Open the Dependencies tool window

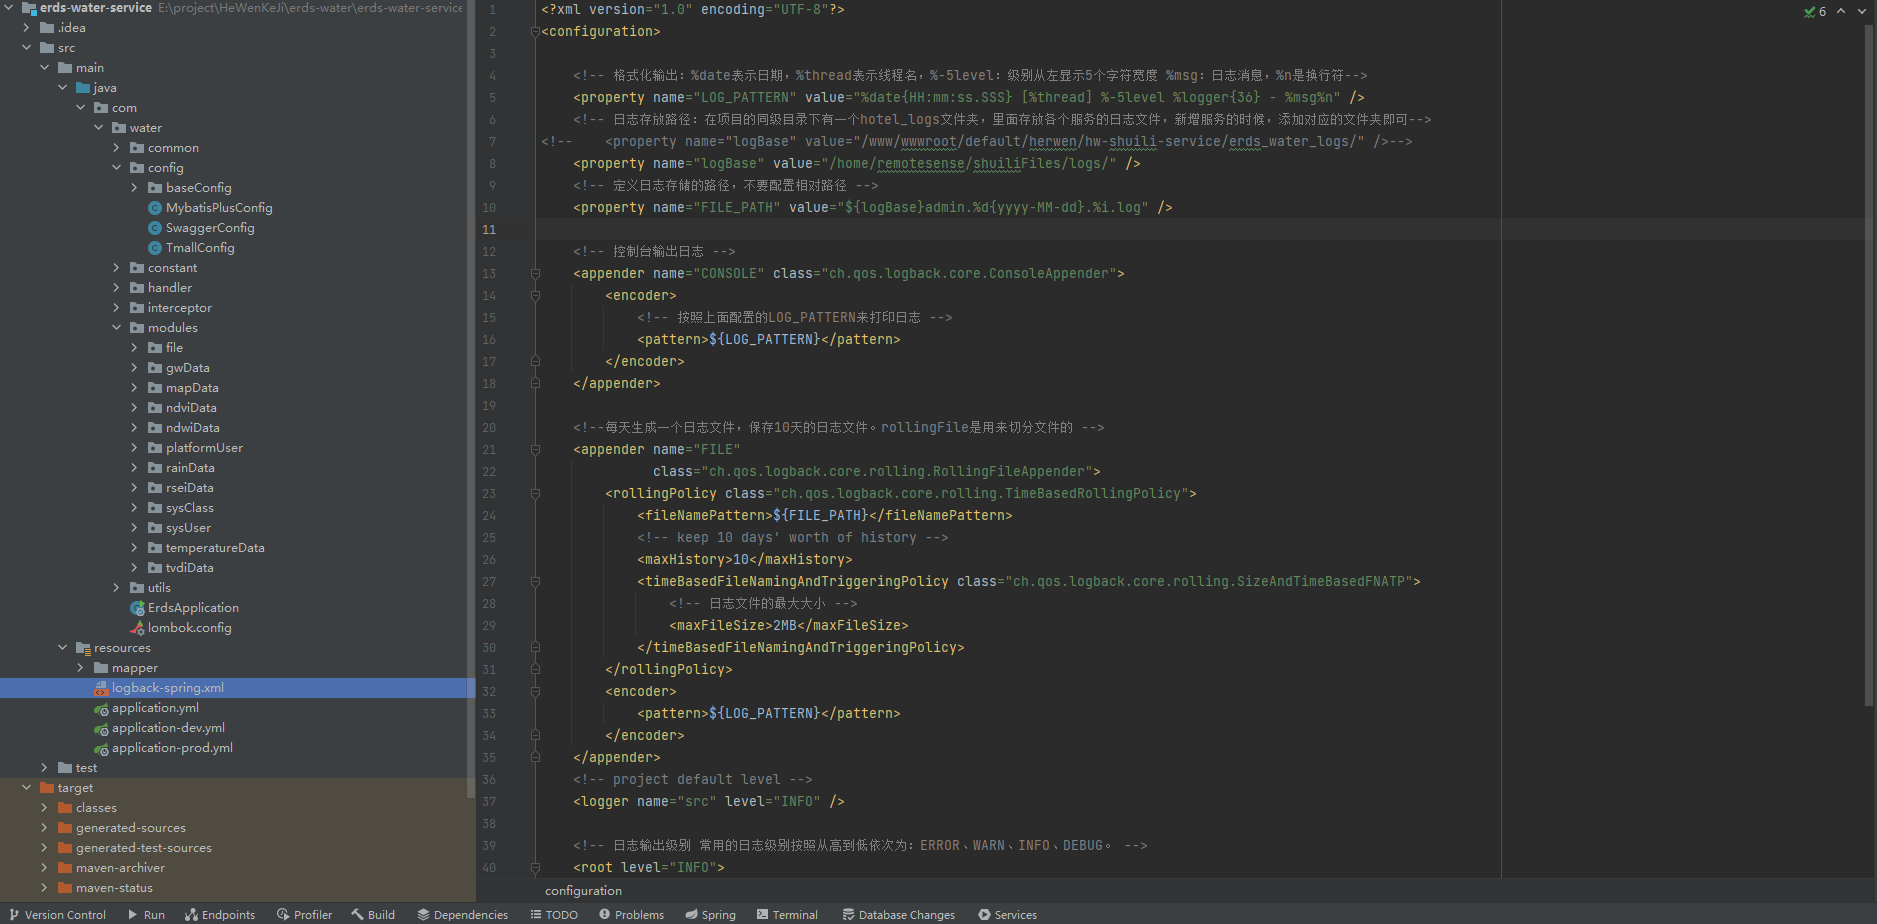pos(462,914)
